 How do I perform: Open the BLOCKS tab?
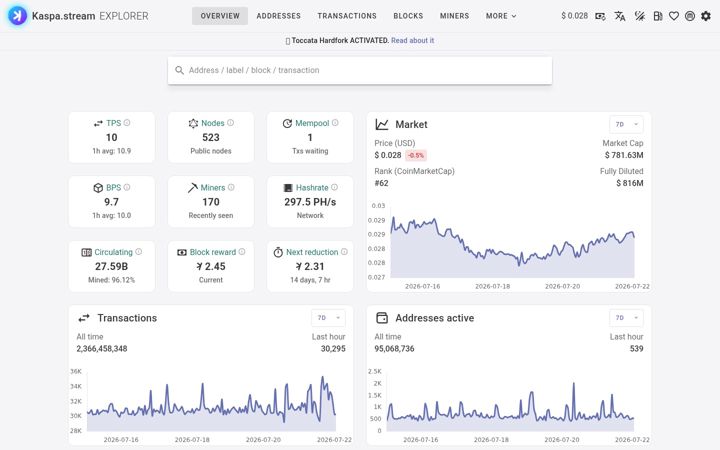(x=408, y=16)
